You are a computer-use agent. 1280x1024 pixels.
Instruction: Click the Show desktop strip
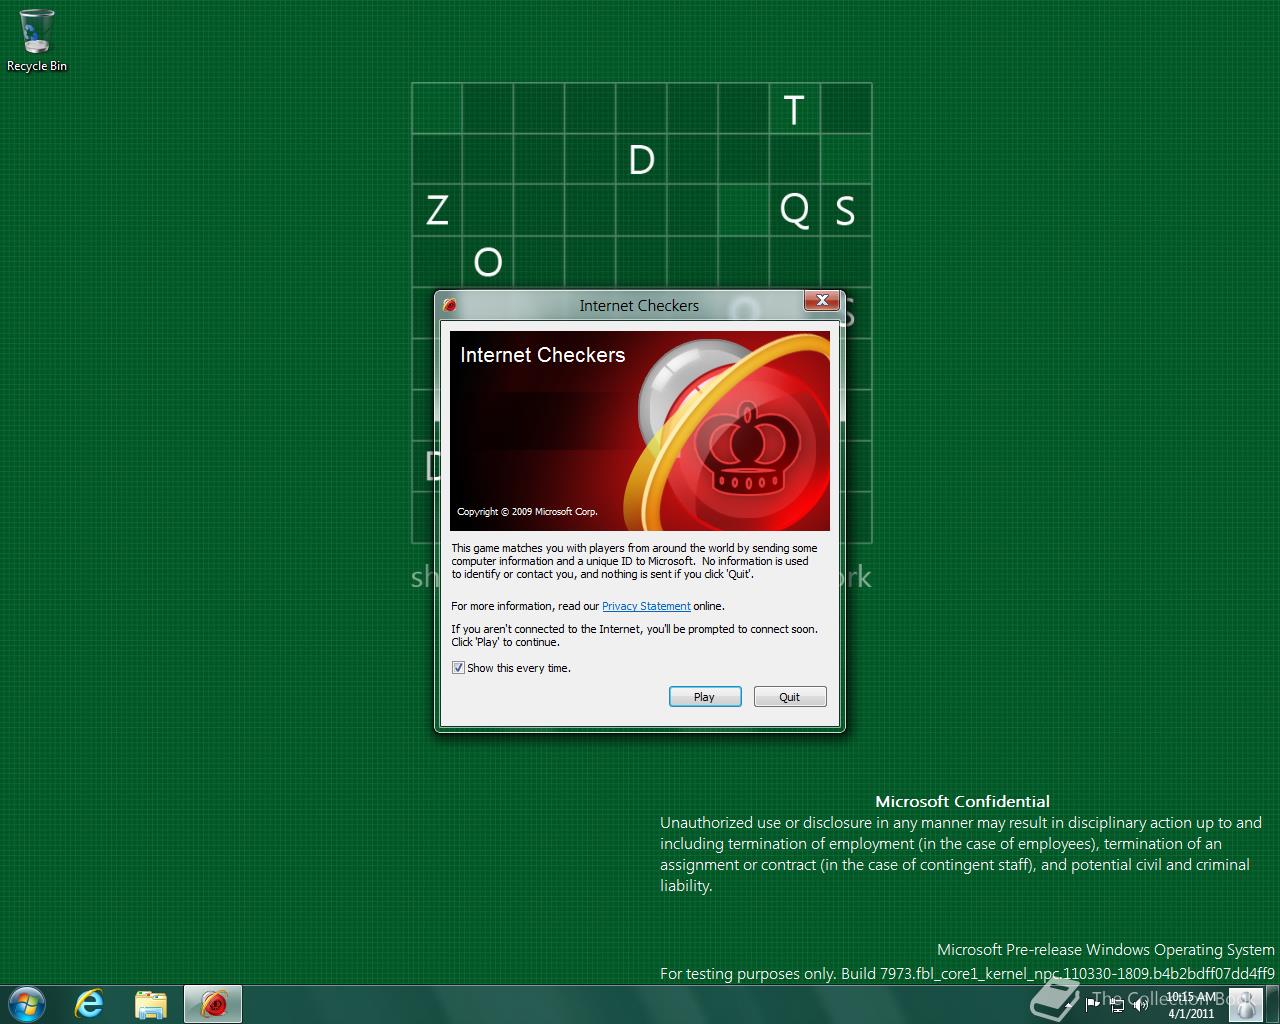tap(1273, 1004)
